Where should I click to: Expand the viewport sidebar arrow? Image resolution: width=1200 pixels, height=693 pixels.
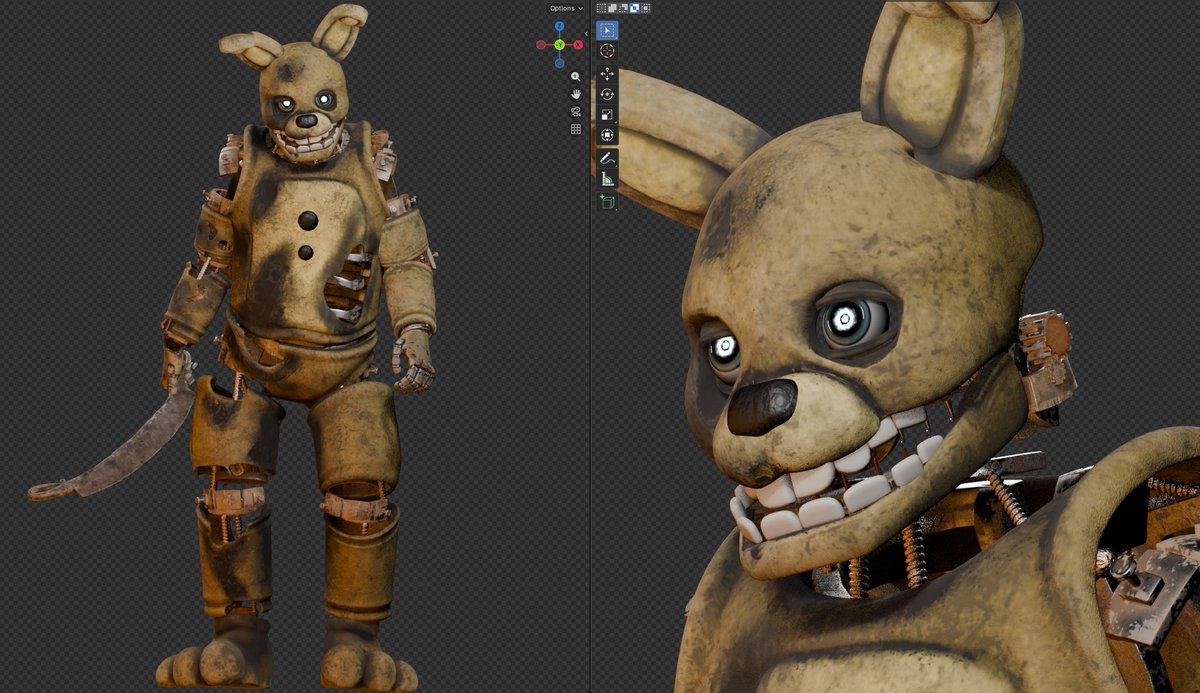587,33
